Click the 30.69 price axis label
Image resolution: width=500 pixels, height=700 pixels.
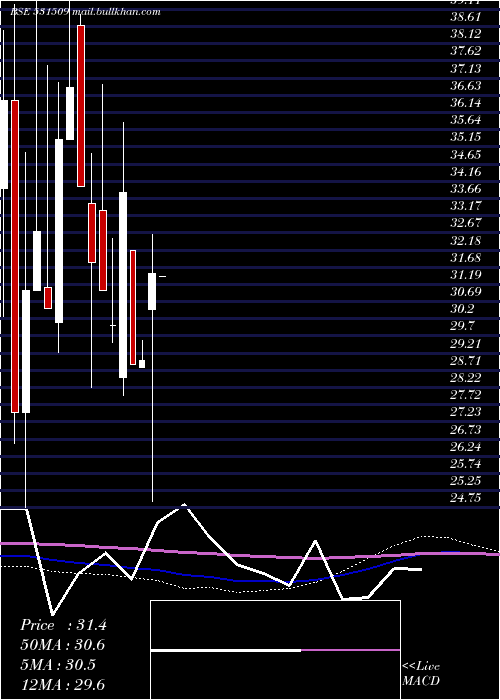[466, 292]
